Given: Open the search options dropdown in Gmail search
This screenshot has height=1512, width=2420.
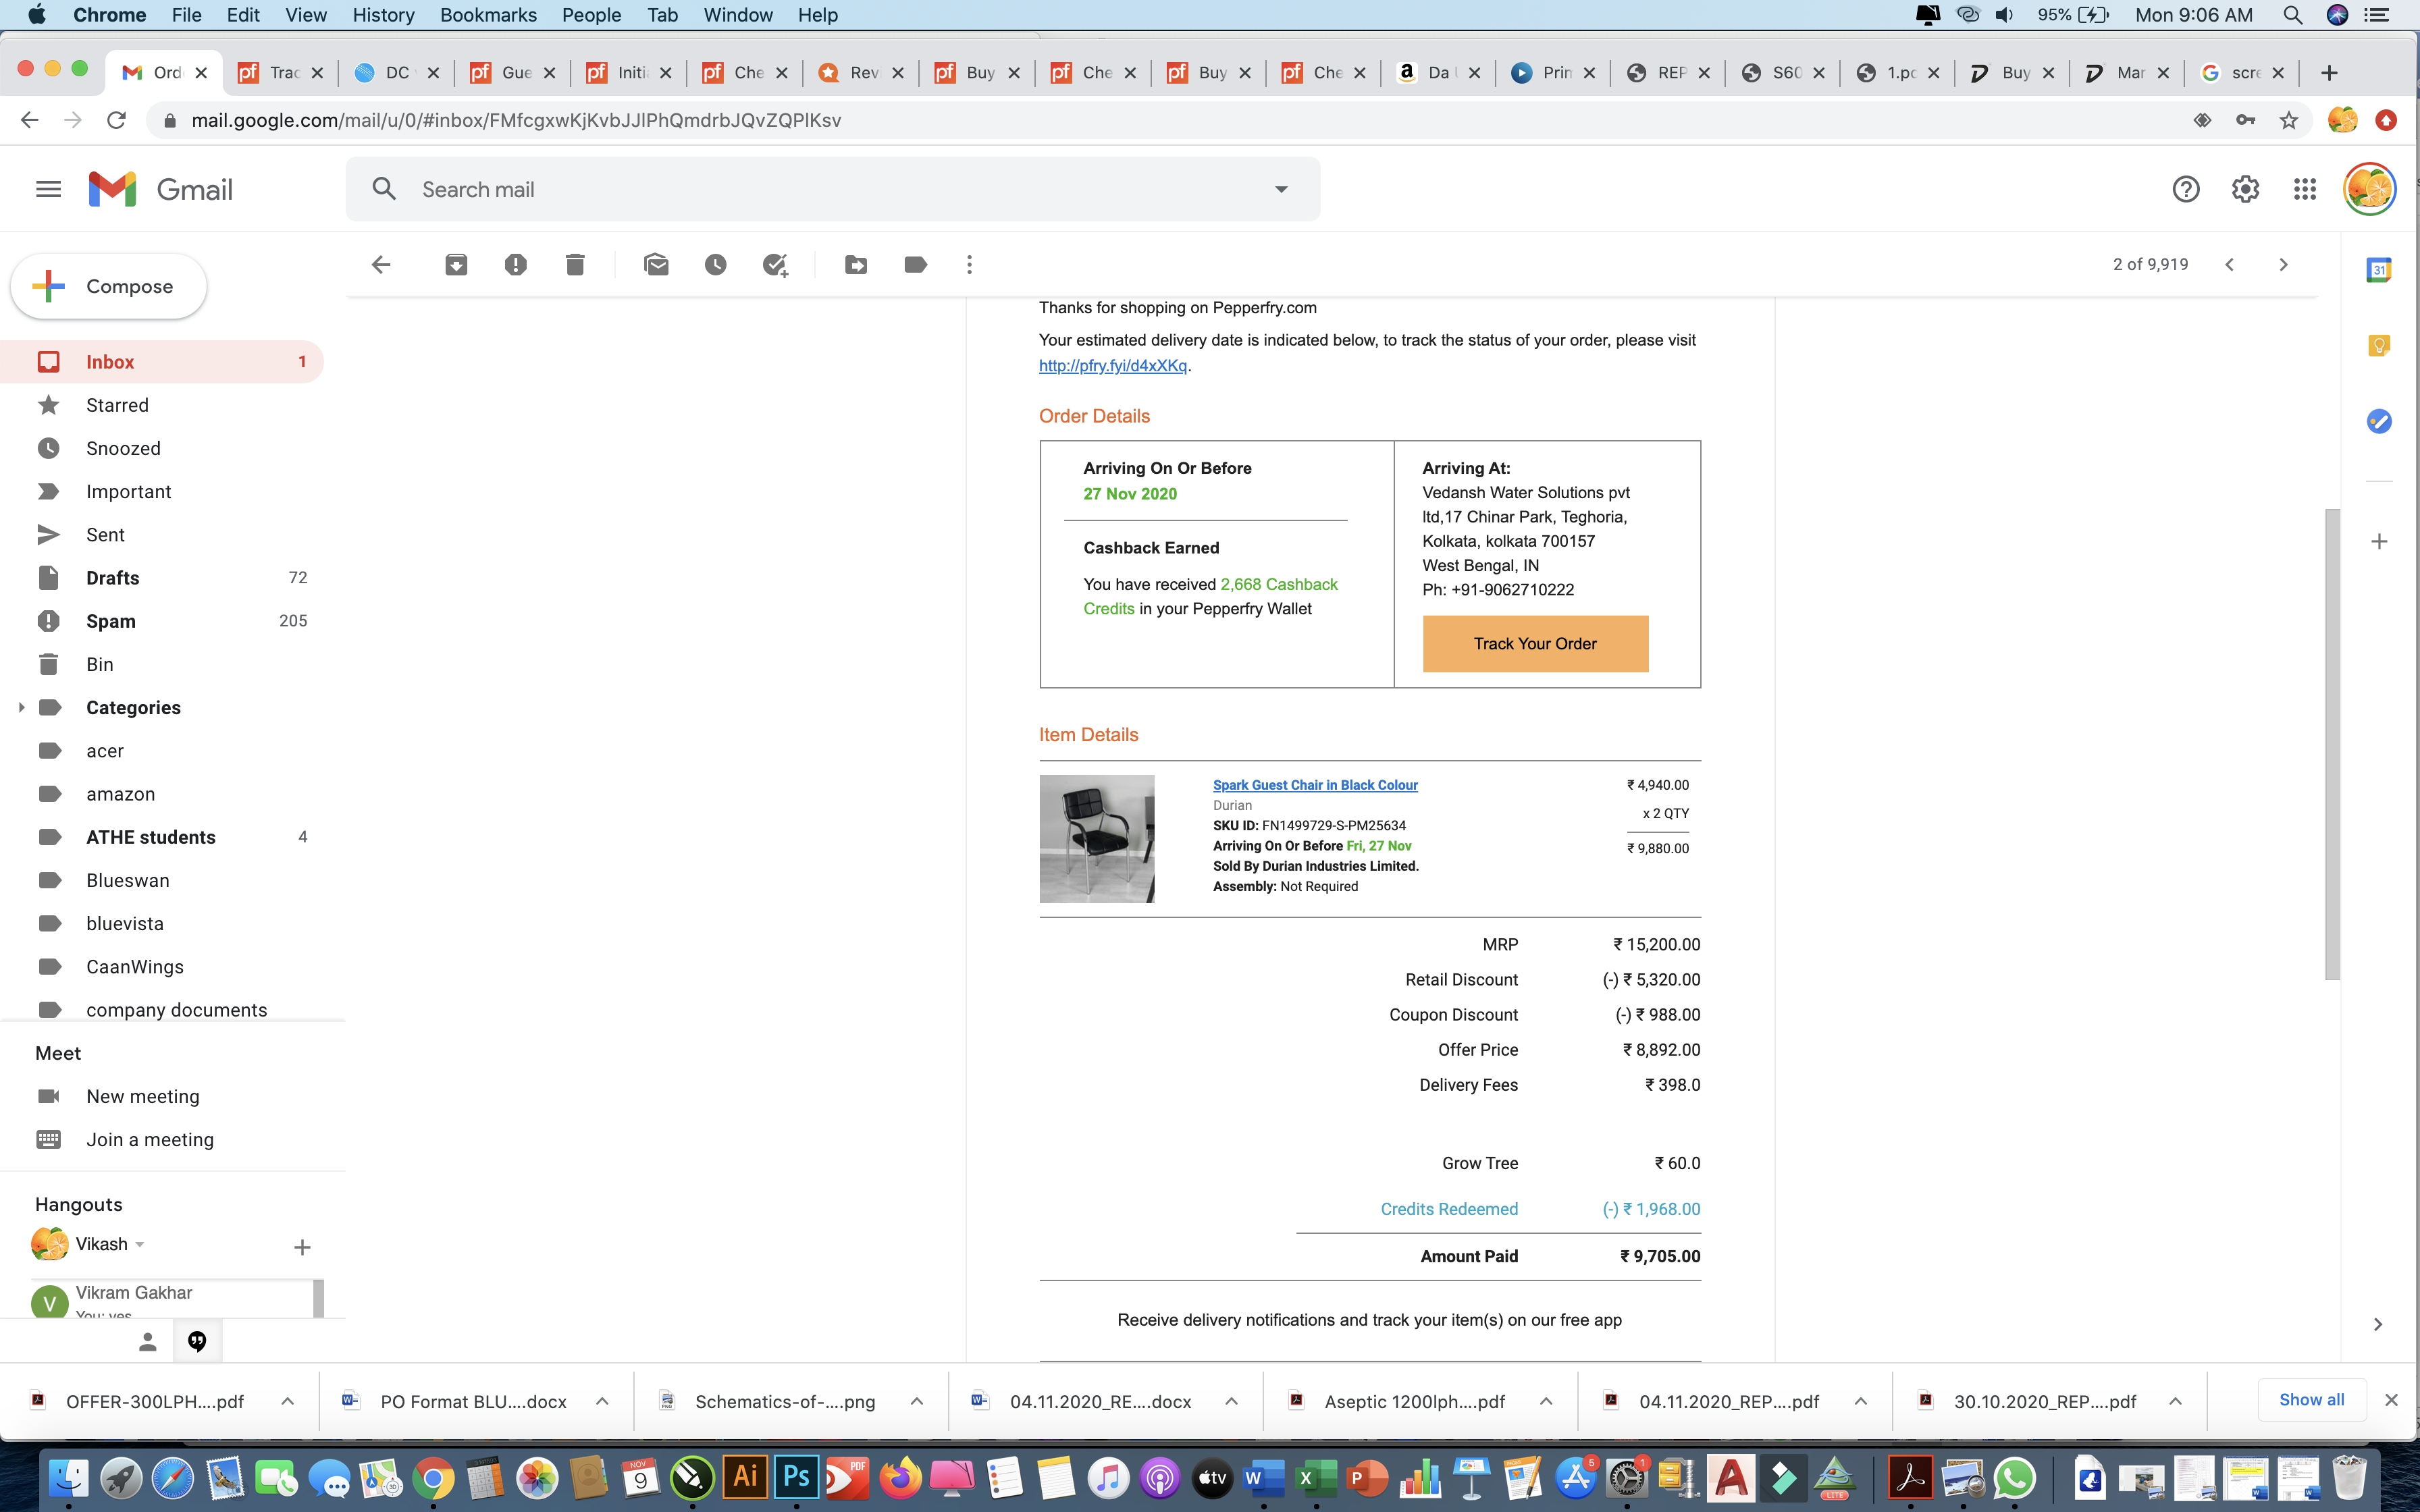Looking at the screenshot, I should point(1281,188).
